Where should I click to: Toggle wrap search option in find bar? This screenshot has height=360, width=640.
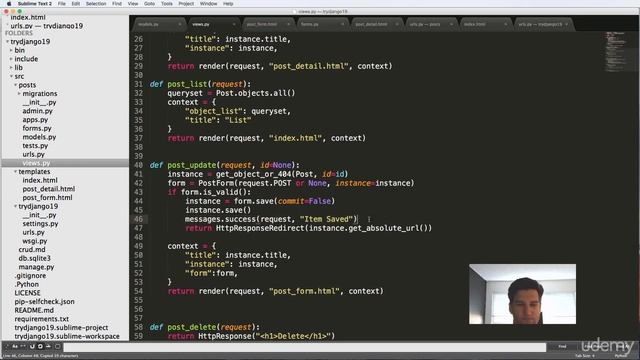coord(40,347)
